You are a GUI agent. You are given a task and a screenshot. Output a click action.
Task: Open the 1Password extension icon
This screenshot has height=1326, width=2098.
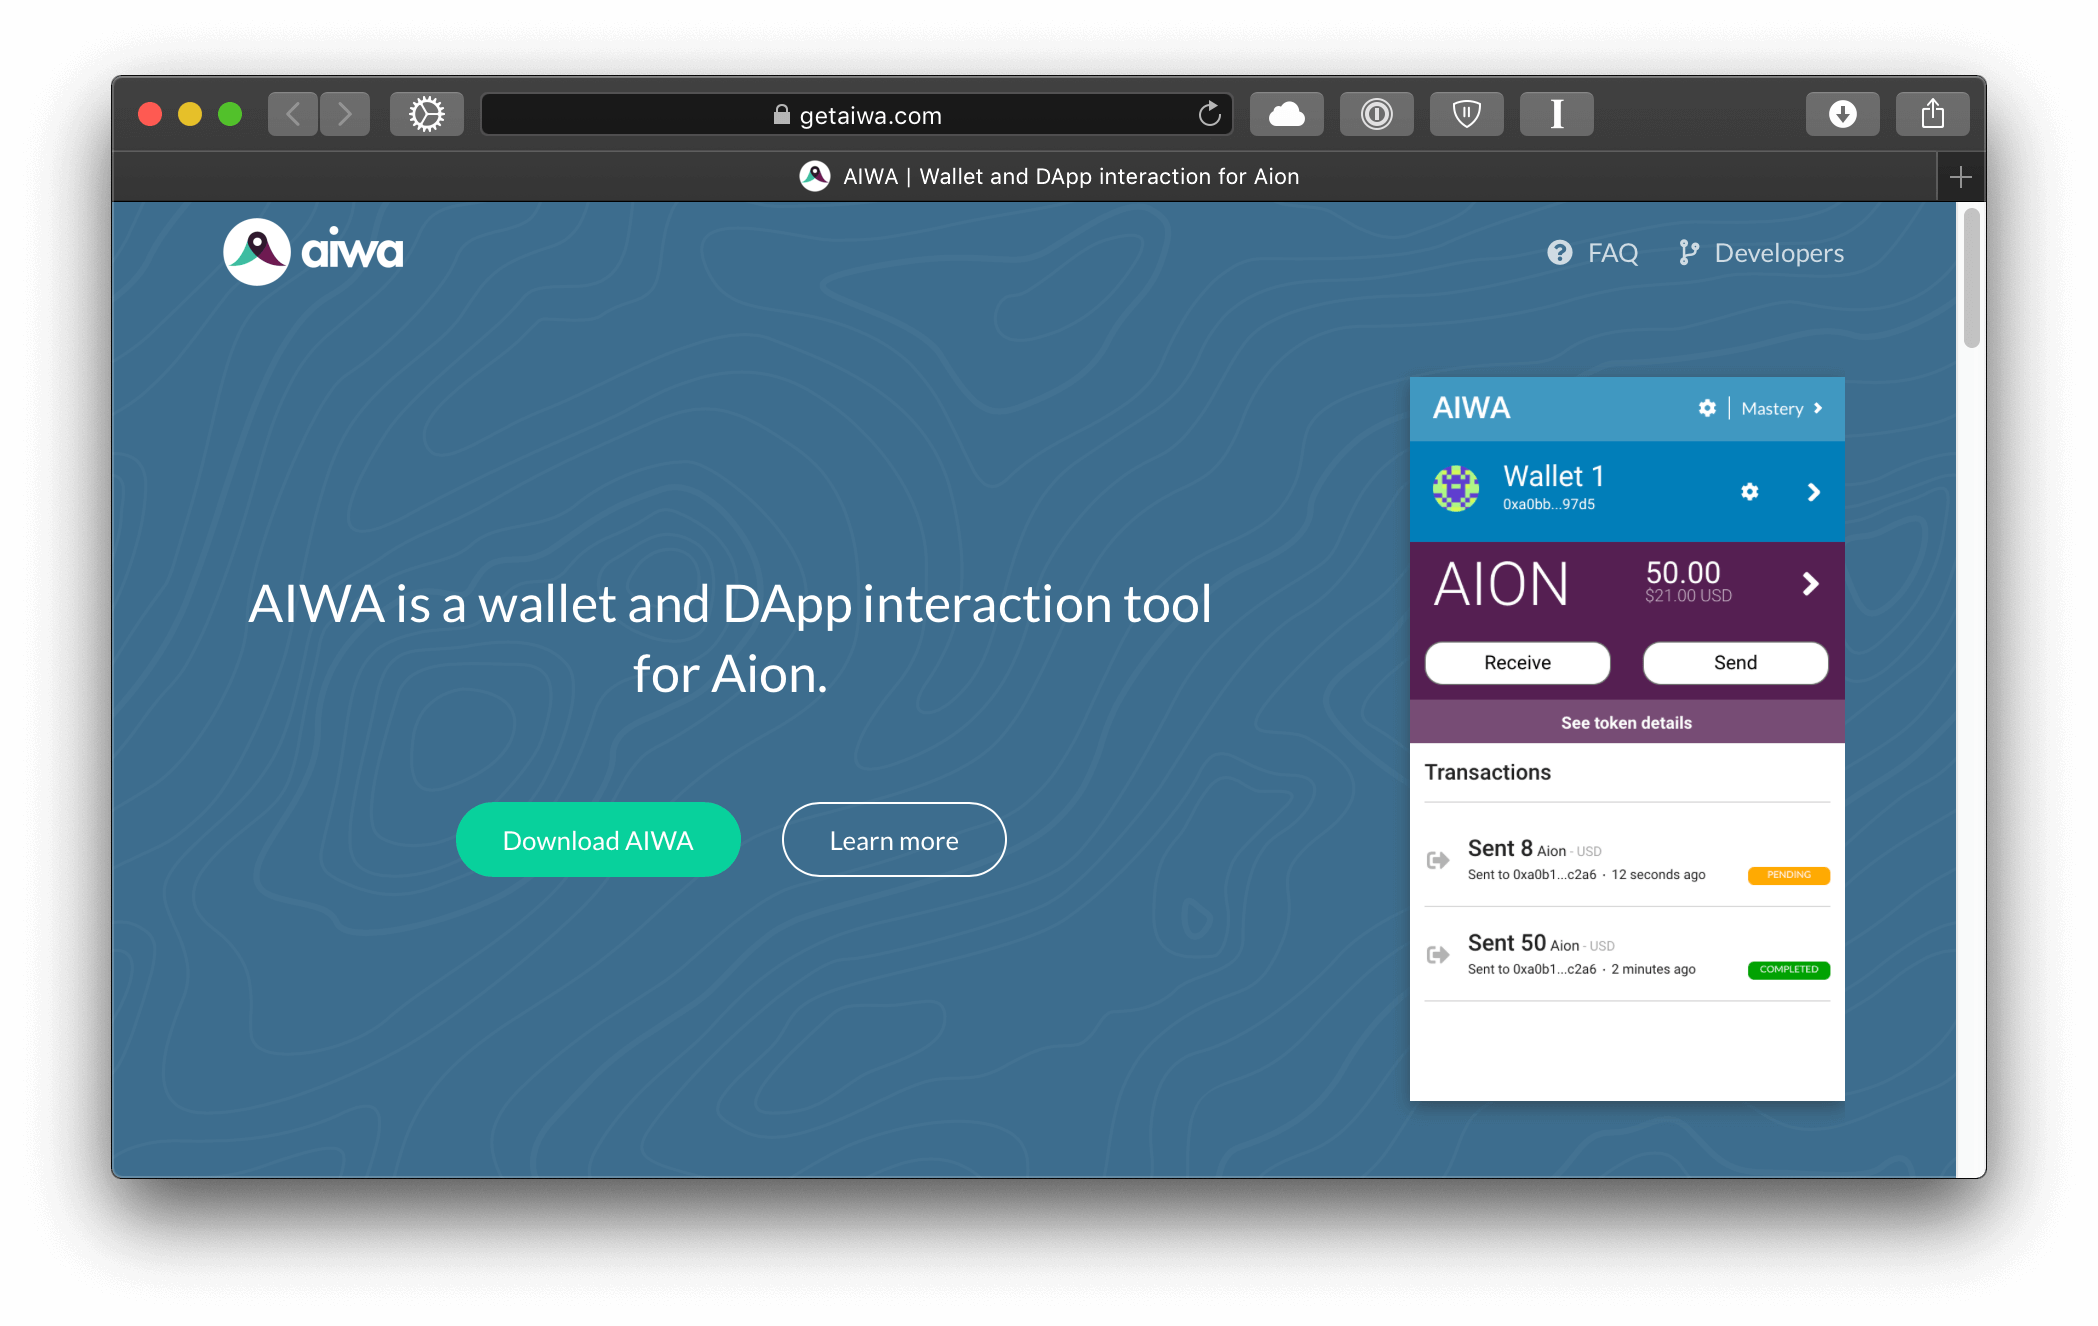pos(1376,114)
